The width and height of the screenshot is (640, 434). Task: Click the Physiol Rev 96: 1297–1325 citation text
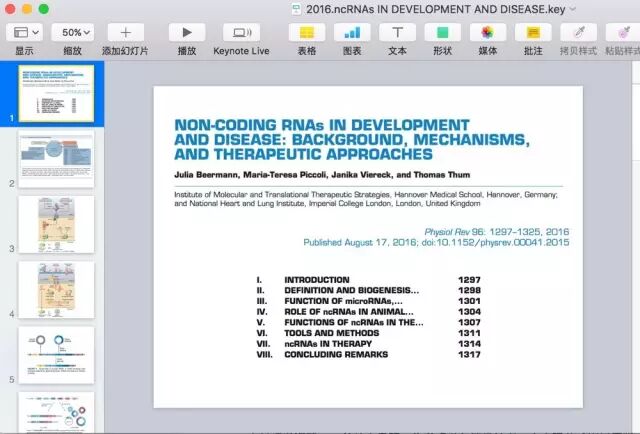point(497,232)
